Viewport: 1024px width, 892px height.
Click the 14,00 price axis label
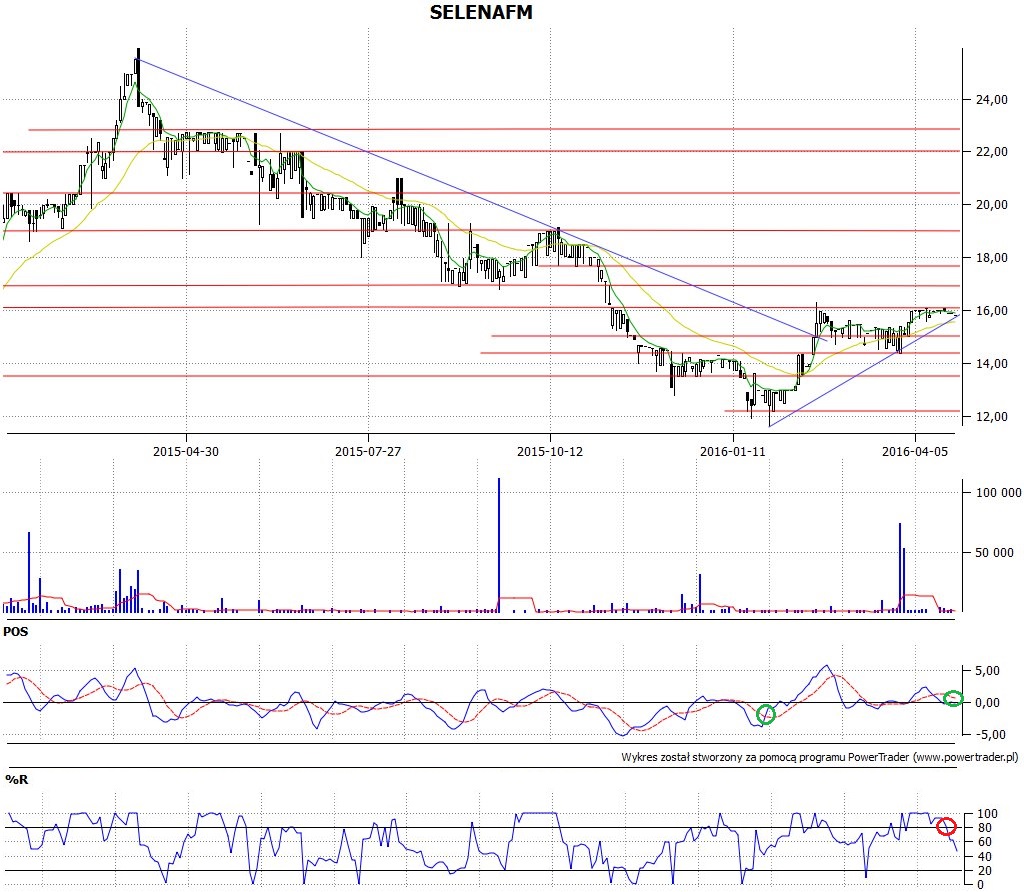[991, 364]
